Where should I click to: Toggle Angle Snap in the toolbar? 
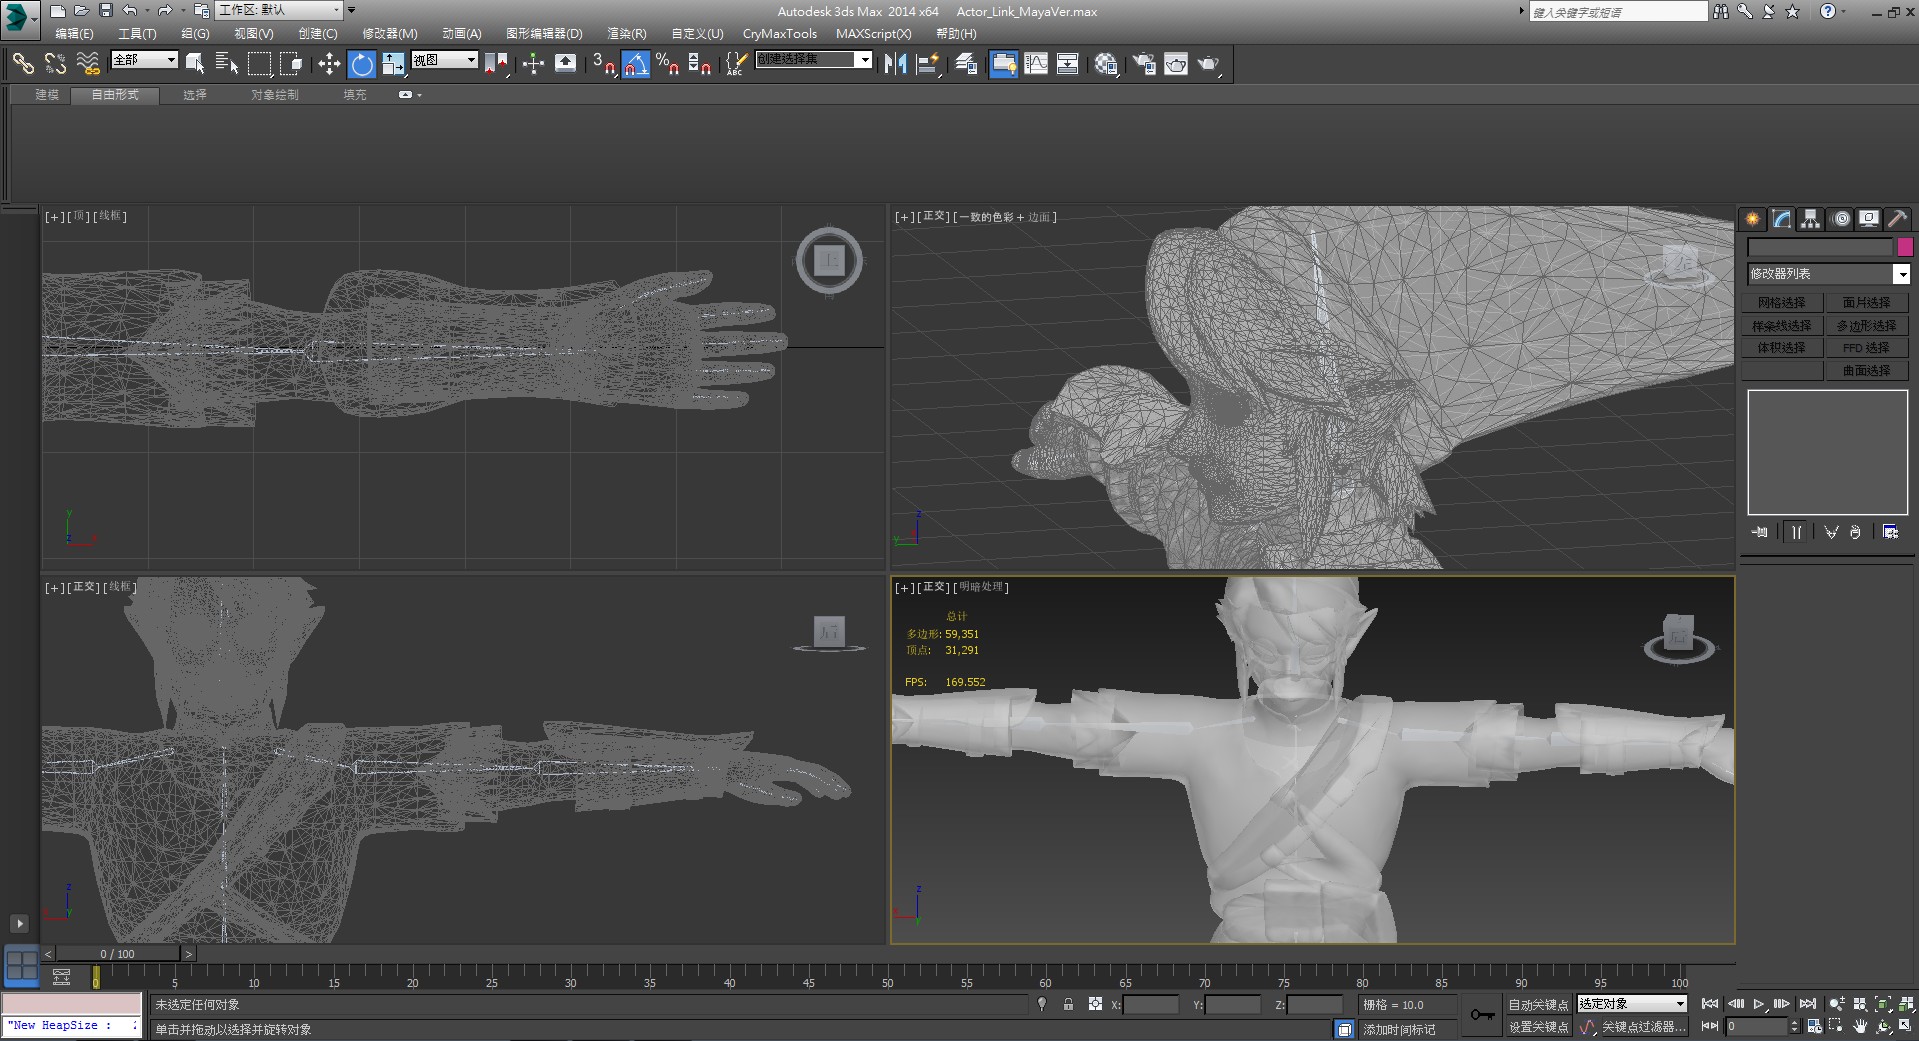click(x=636, y=64)
